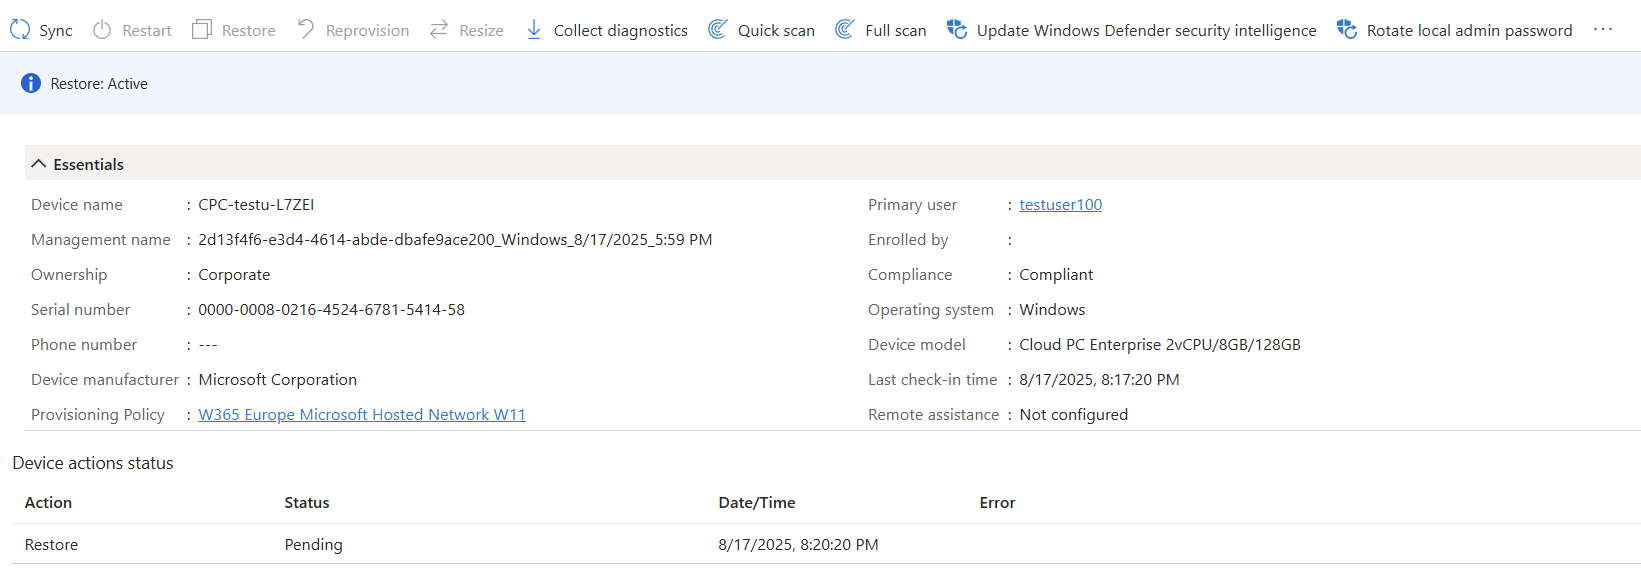This screenshot has height=572, width=1641.
Task: Click the Defender security intelligence shield icon
Action: pos(957,30)
